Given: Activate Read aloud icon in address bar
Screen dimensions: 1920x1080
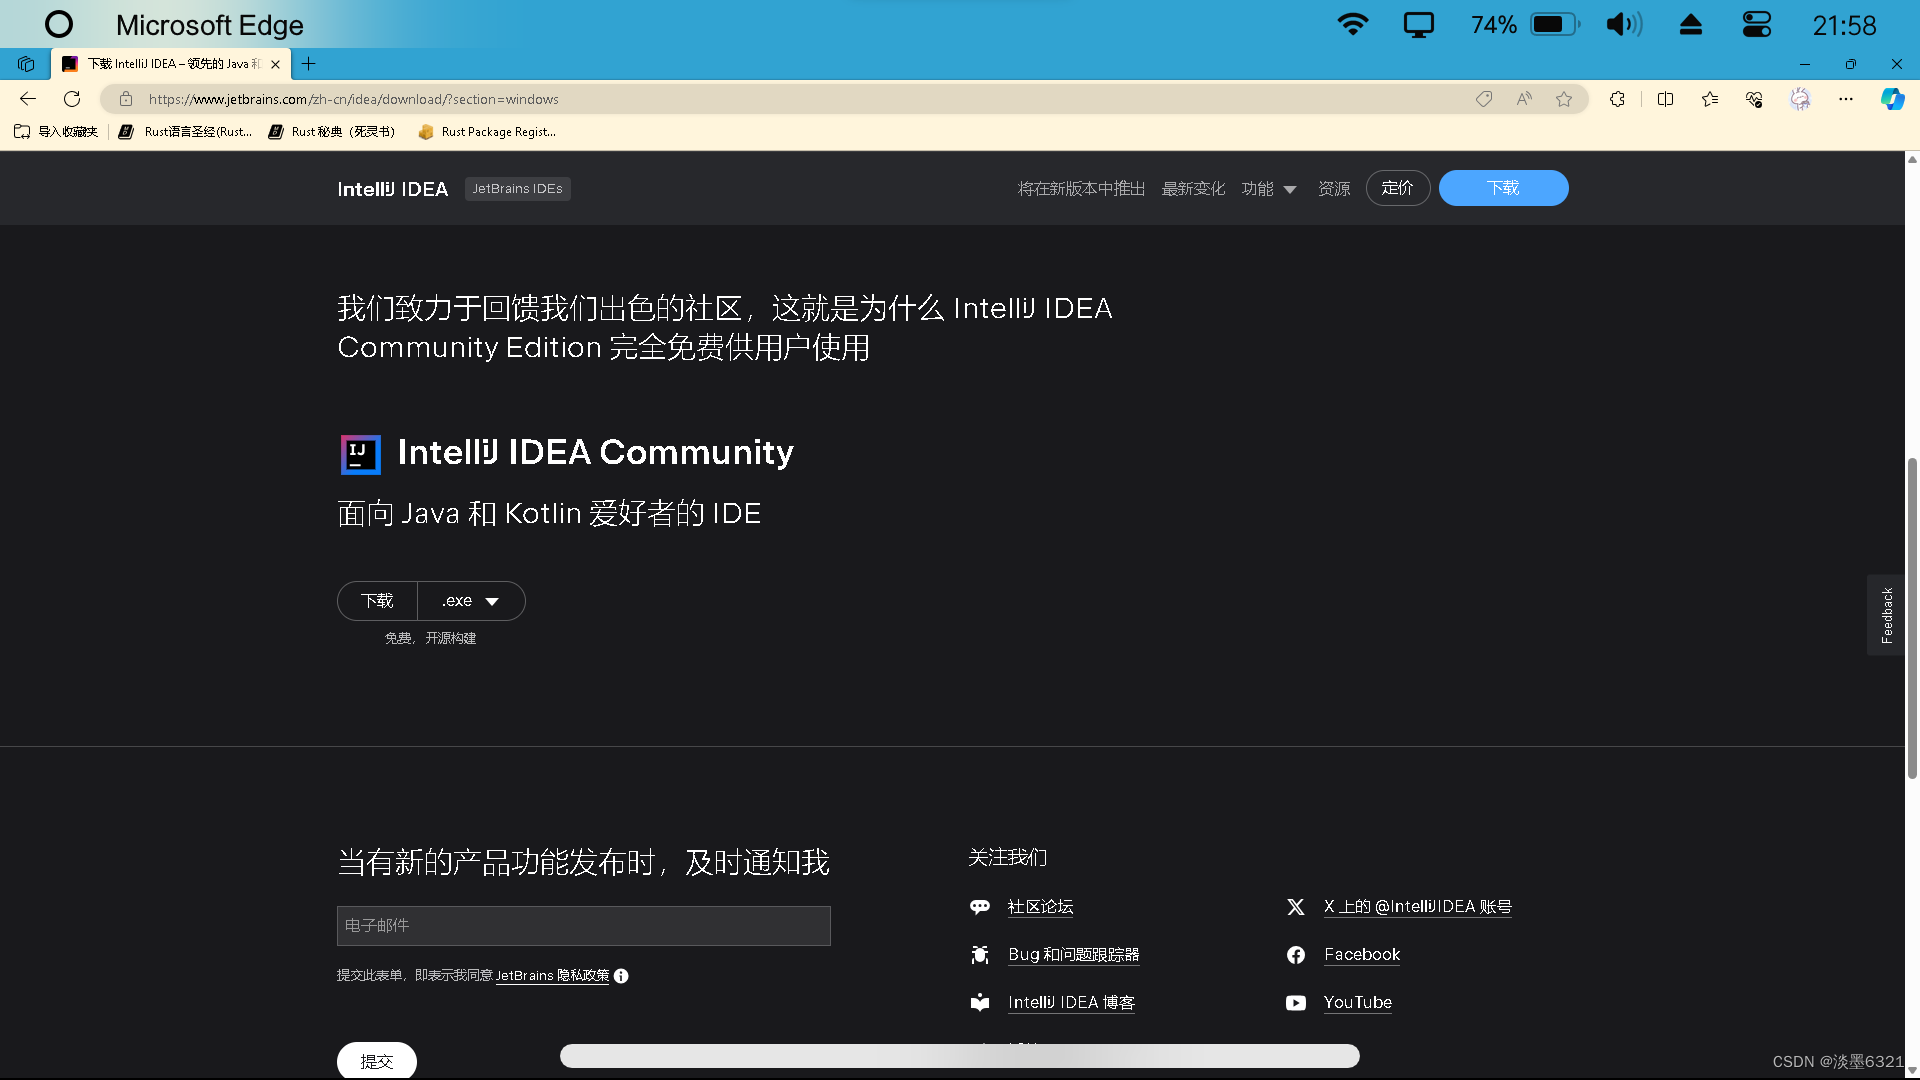Looking at the screenshot, I should point(1524,99).
